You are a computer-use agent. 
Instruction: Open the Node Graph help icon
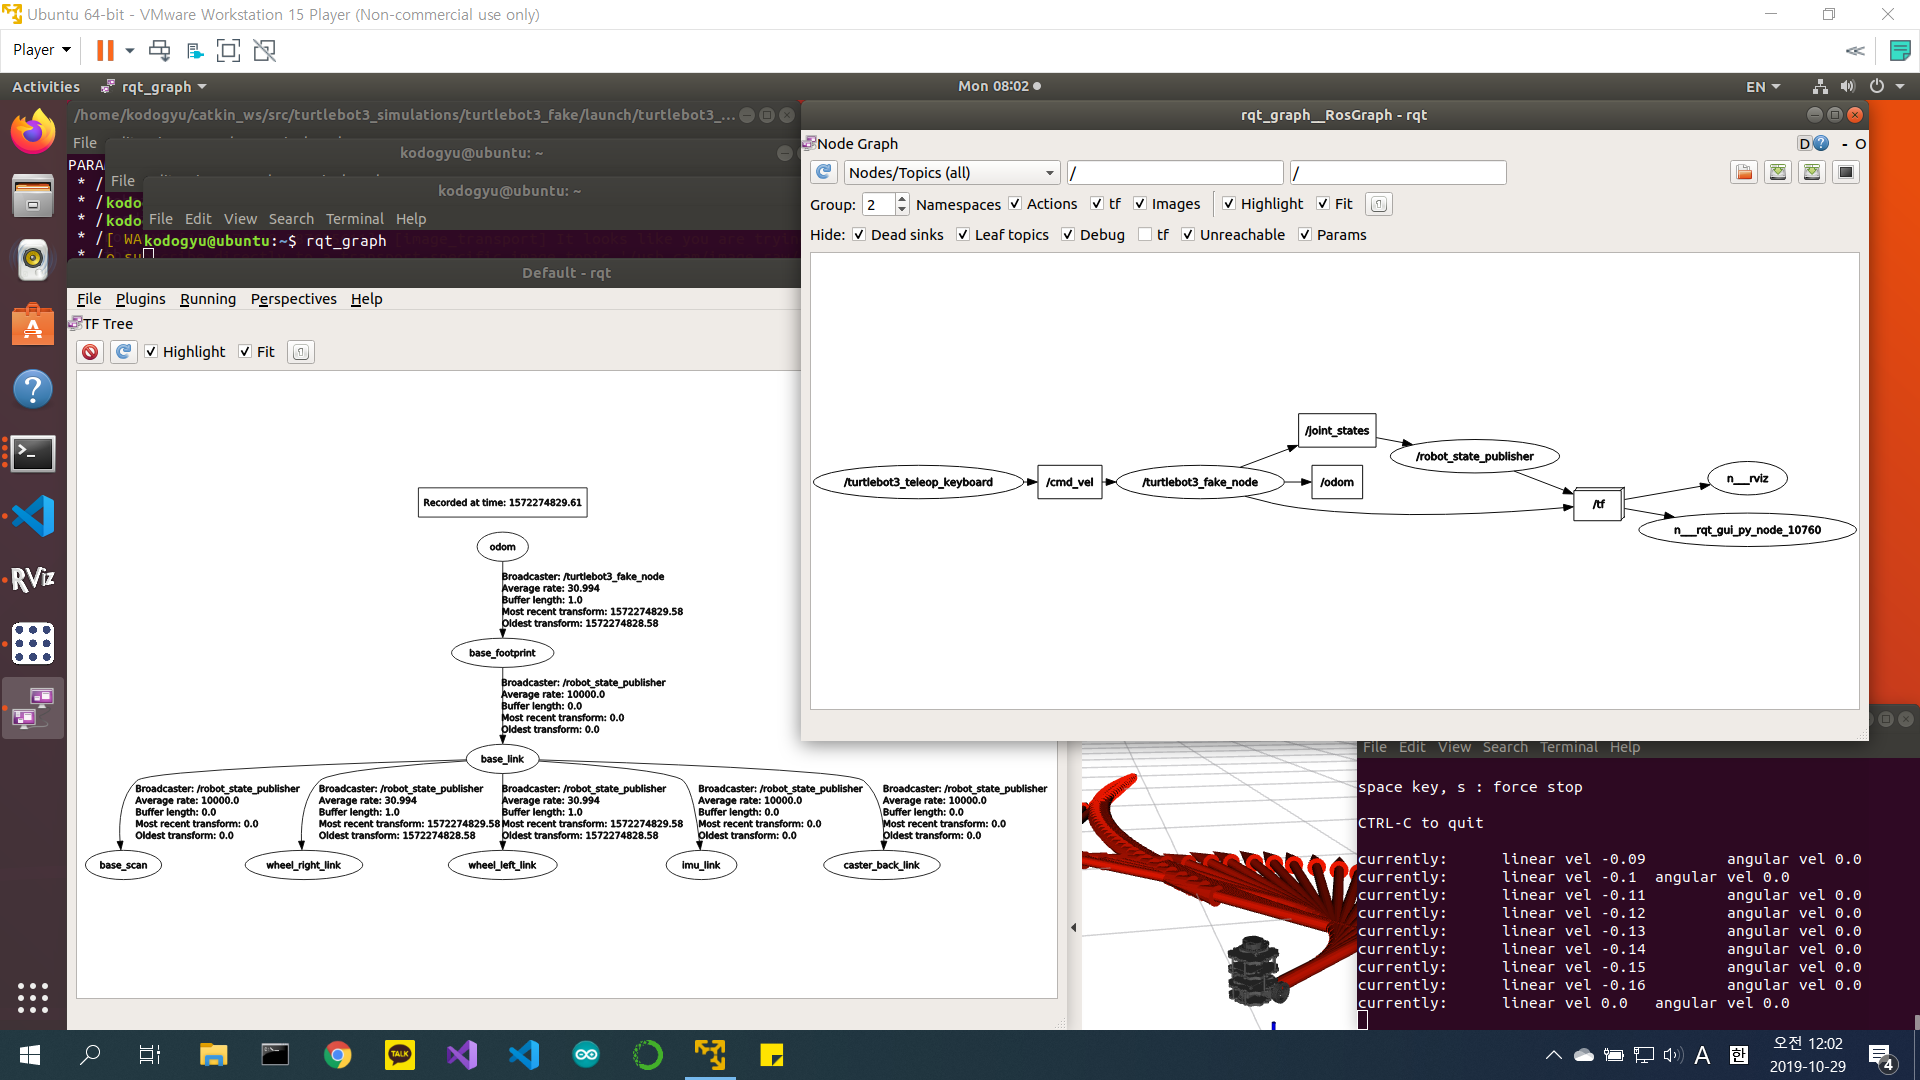pyautogui.click(x=1821, y=143)
